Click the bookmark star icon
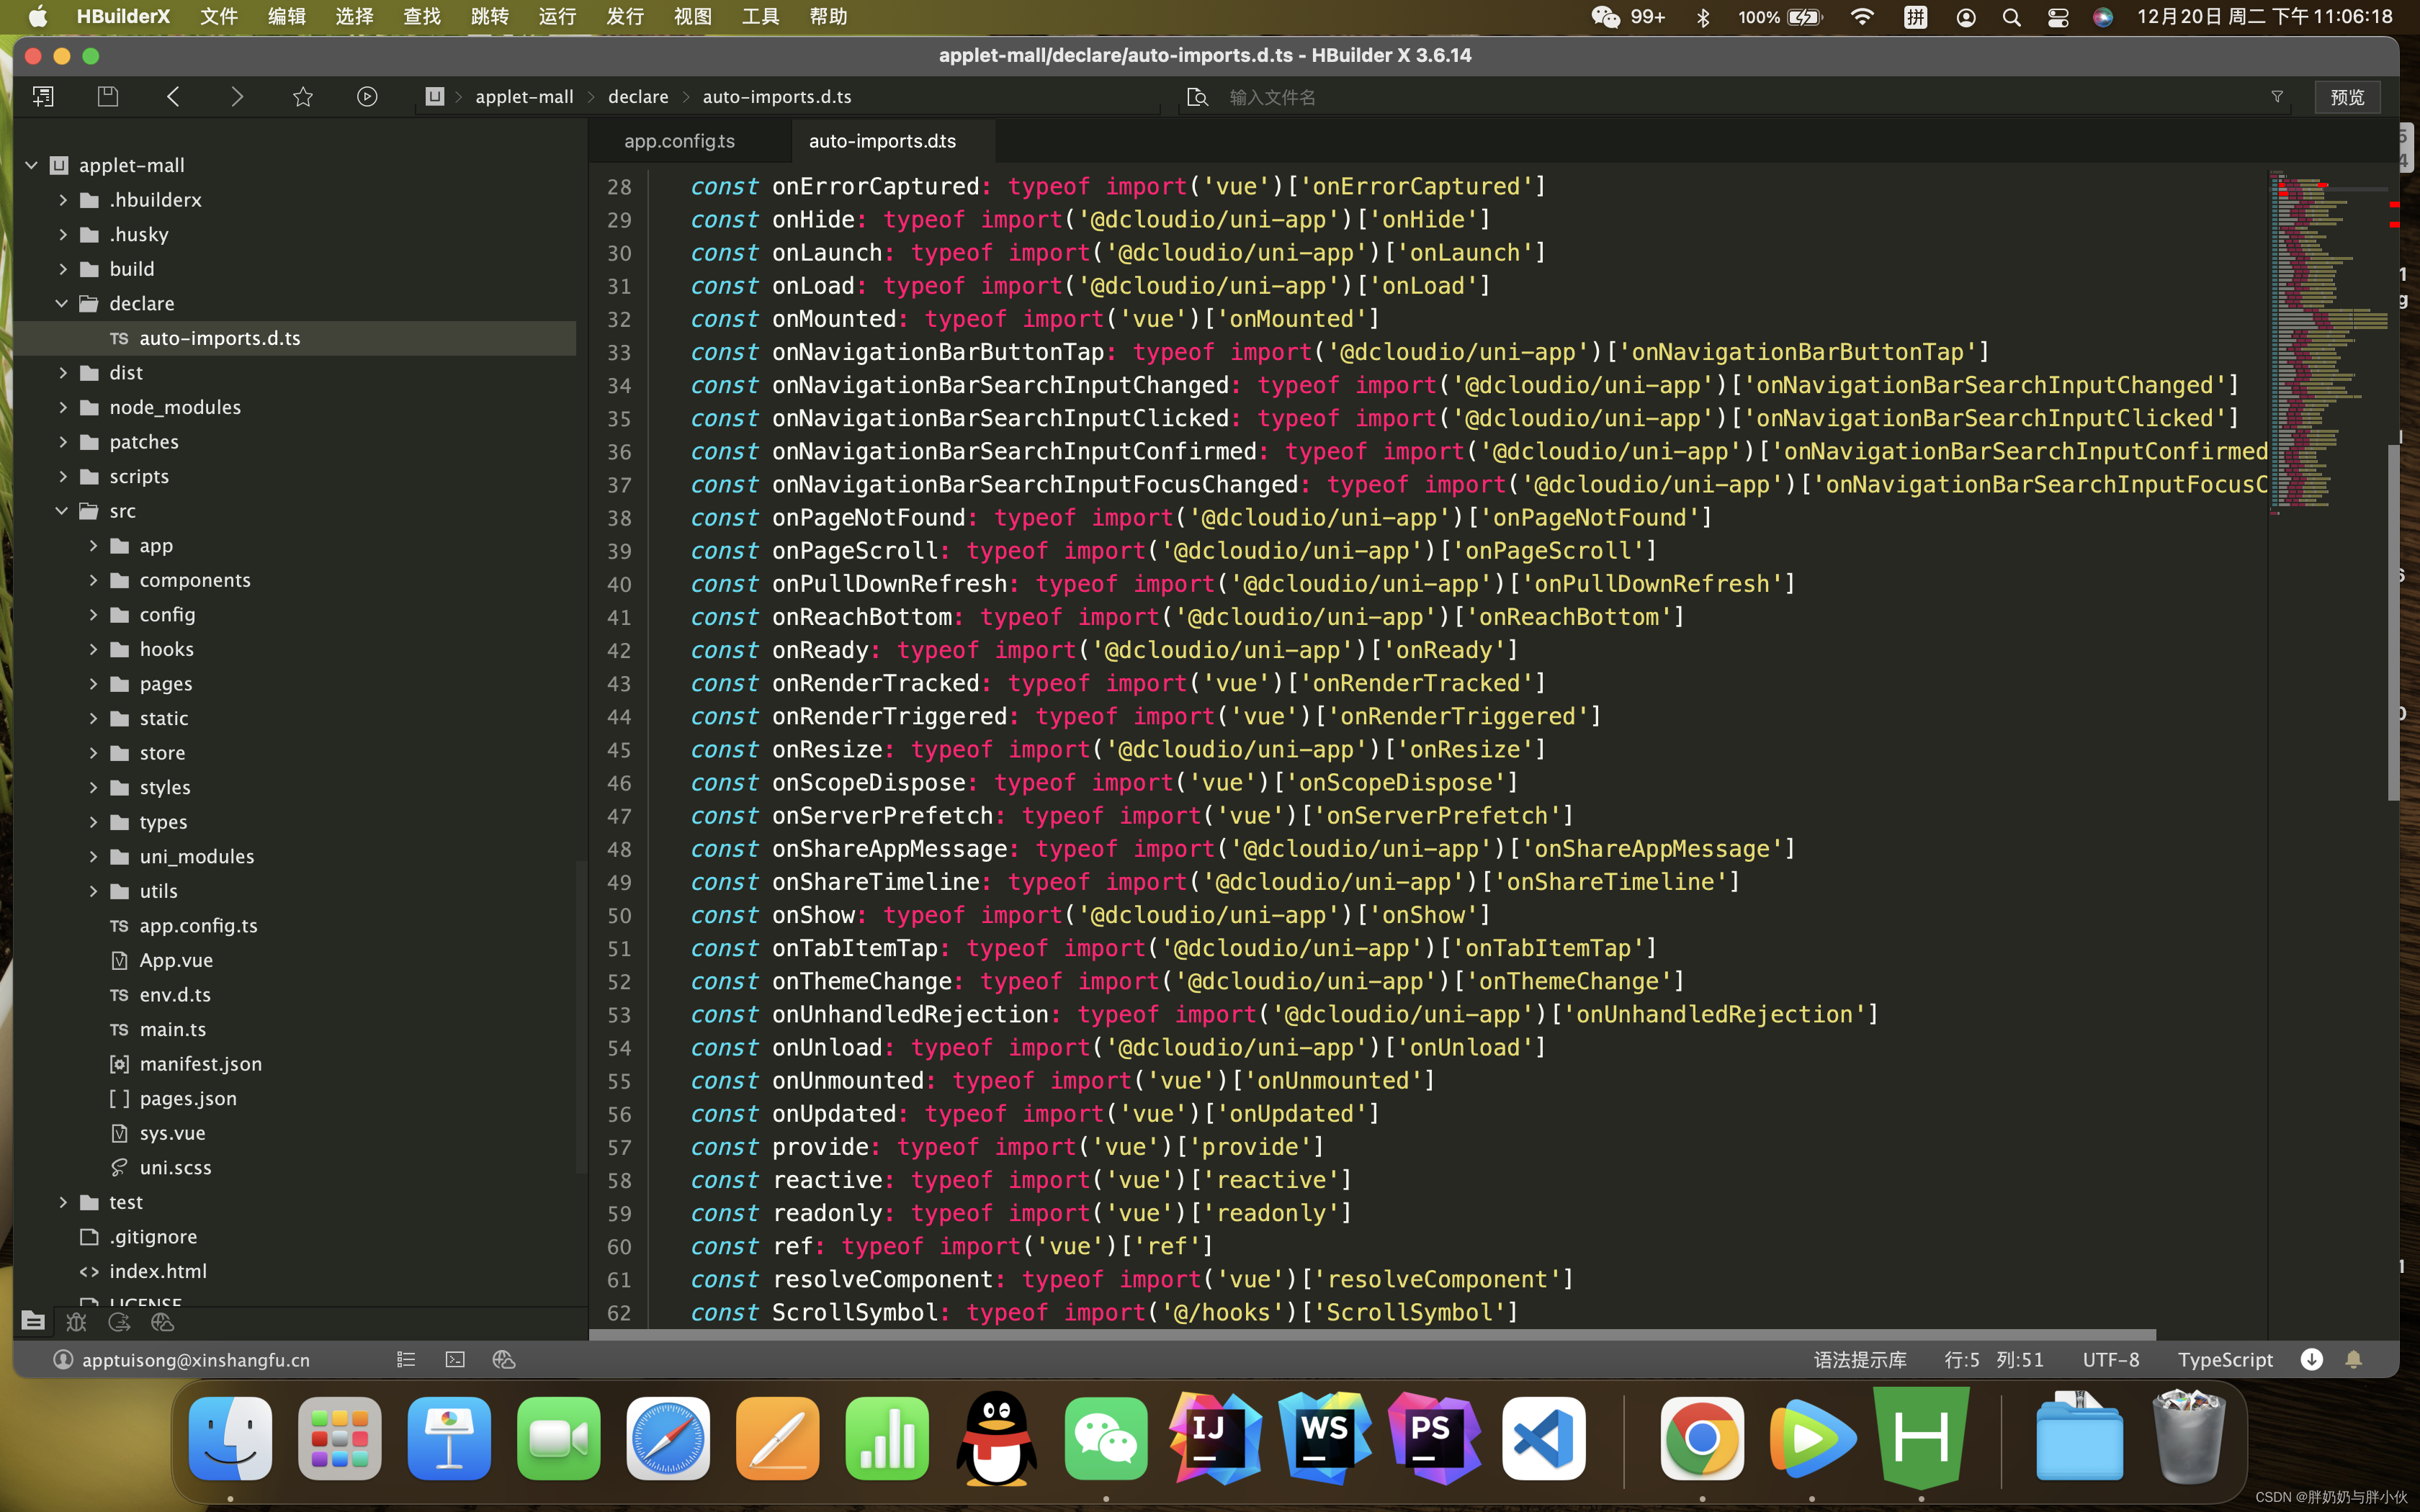The height and width of the screenshot is (1512, 2420). (303, 97)
